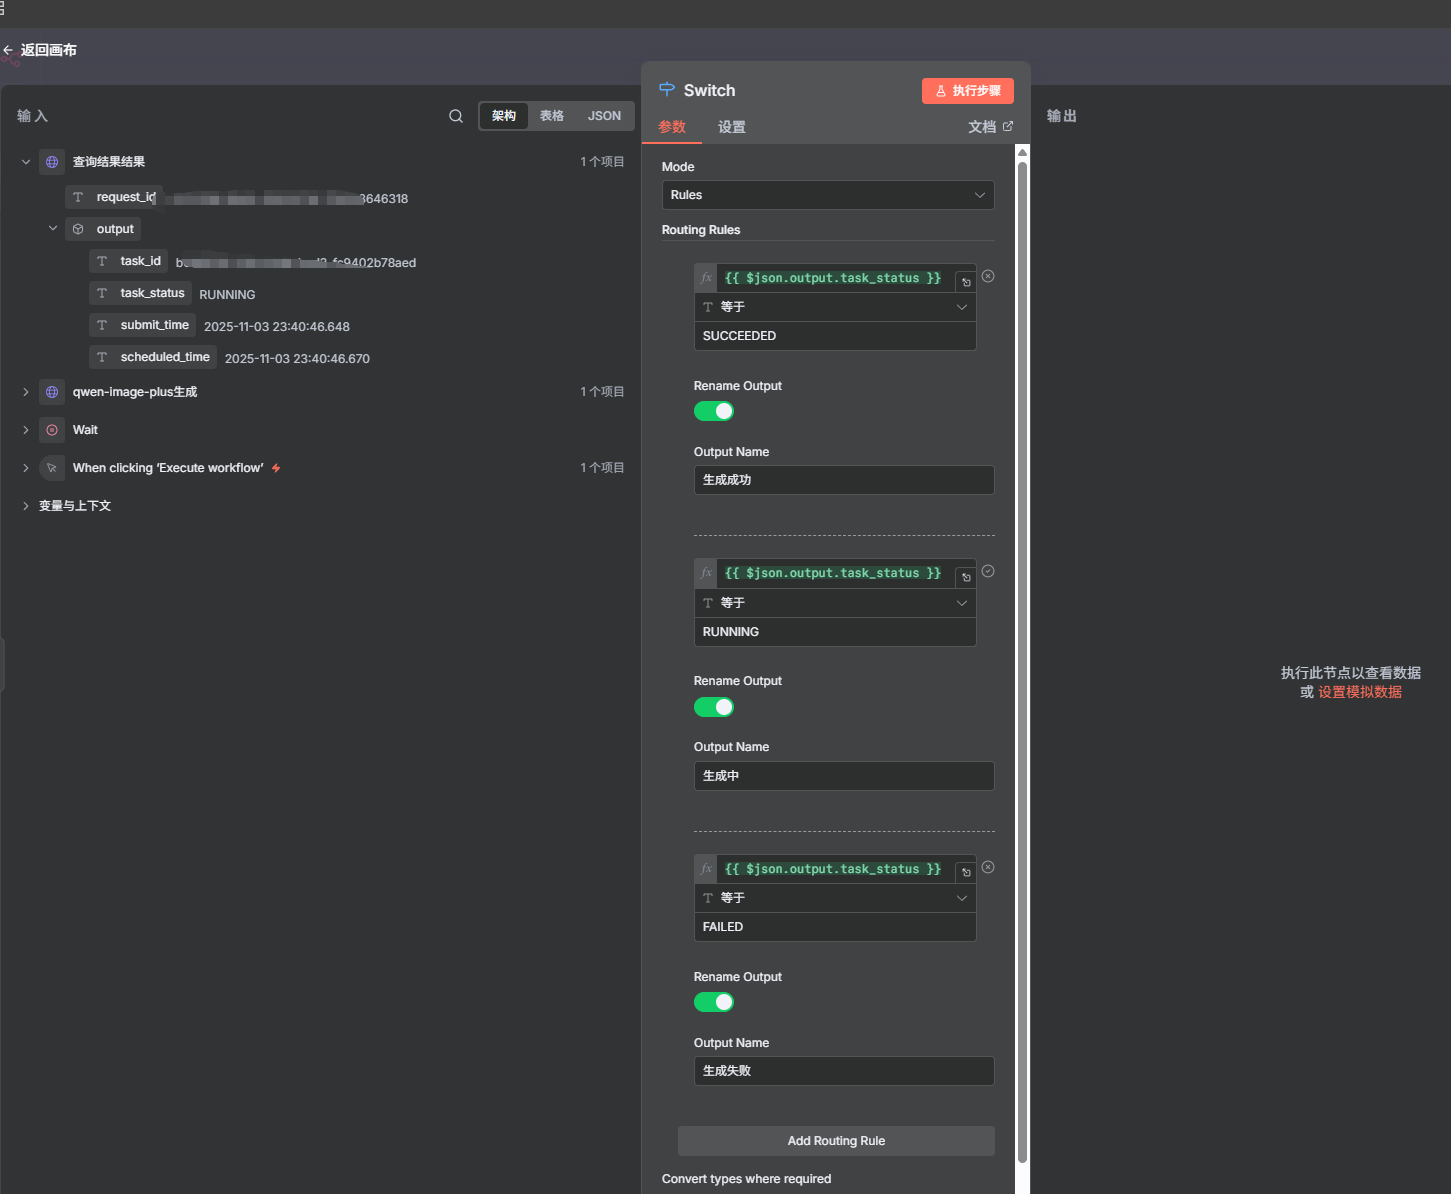Click the T type icon on submit_time
Screen dimensions: 1451x1194
click(102, 325)
